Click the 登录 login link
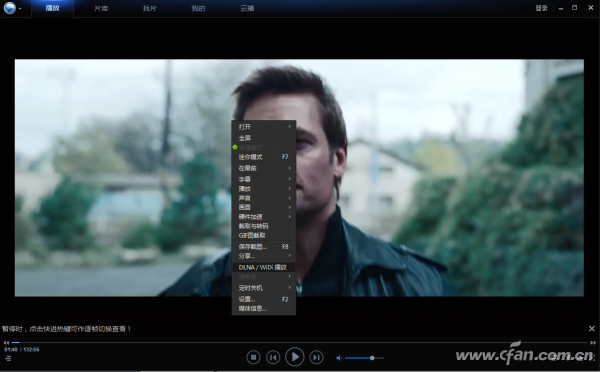The image size is (600, 372). pyautogui.click(x=541, y=8)
